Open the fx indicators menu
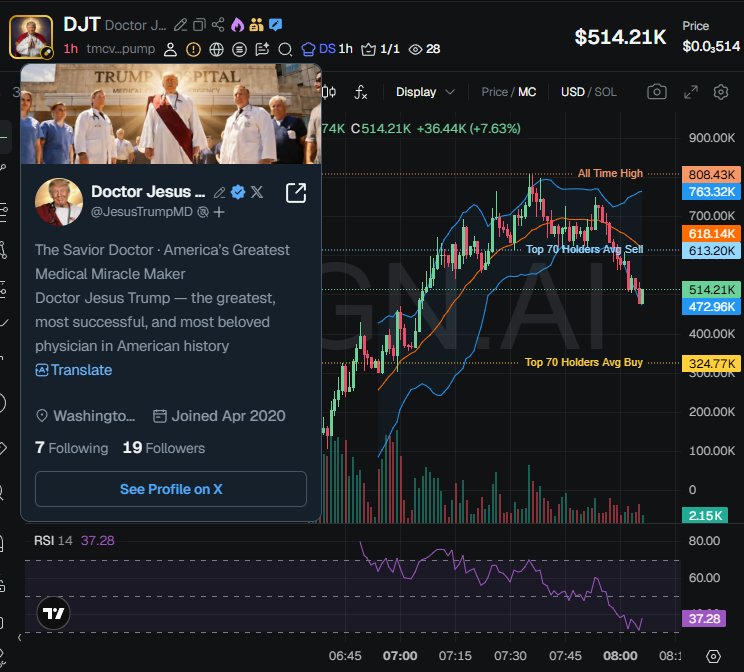 coord(361,92)
